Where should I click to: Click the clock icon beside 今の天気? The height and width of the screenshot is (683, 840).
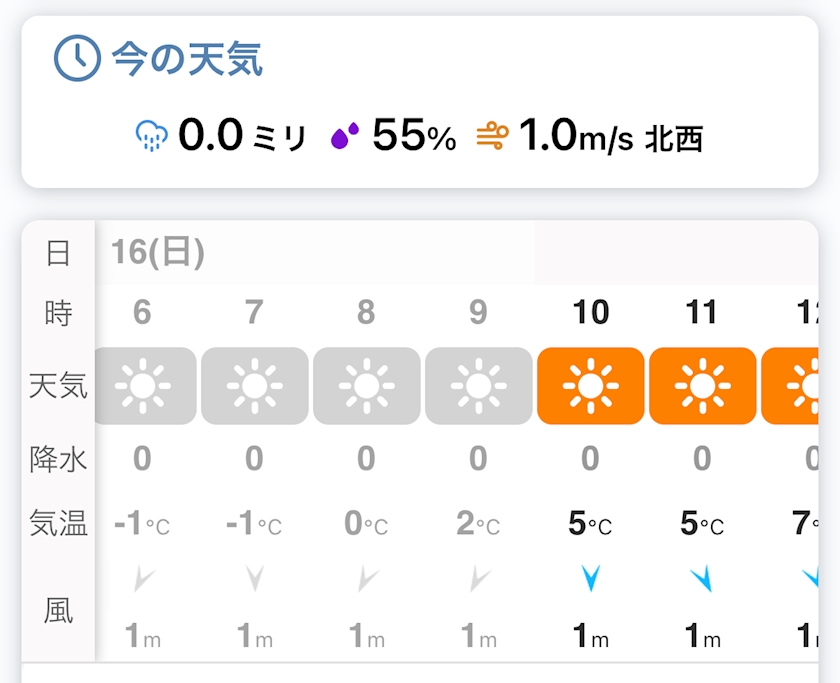click(77, 58)
